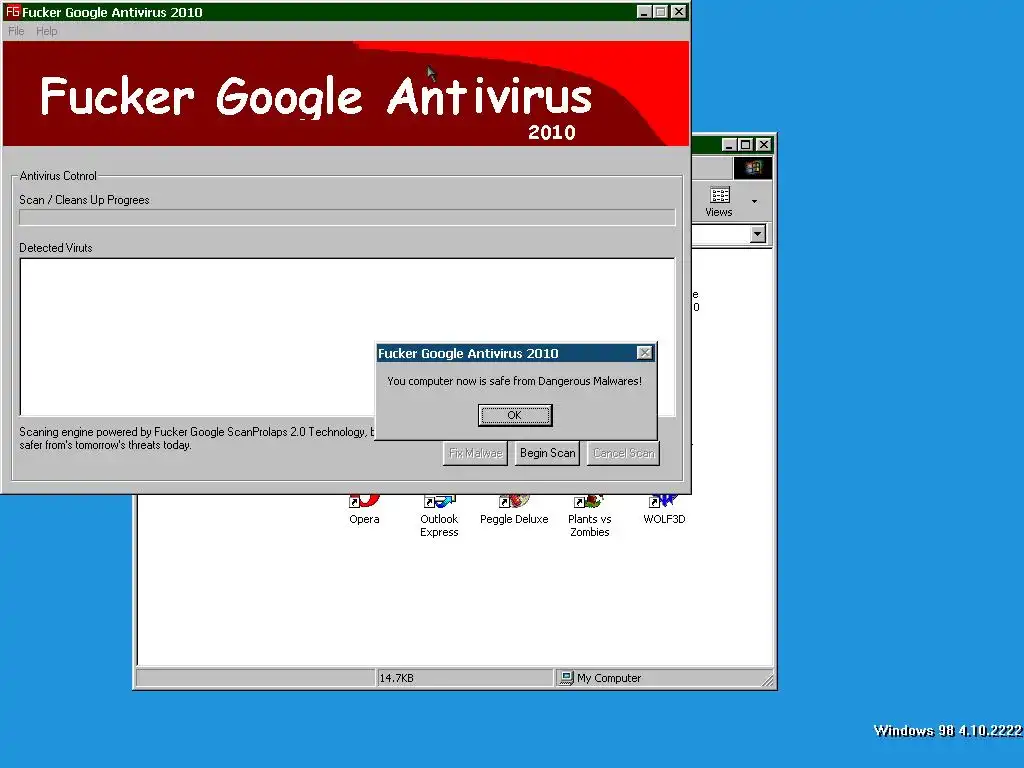Expand the address bar dropdown in Explorer window

758,234
